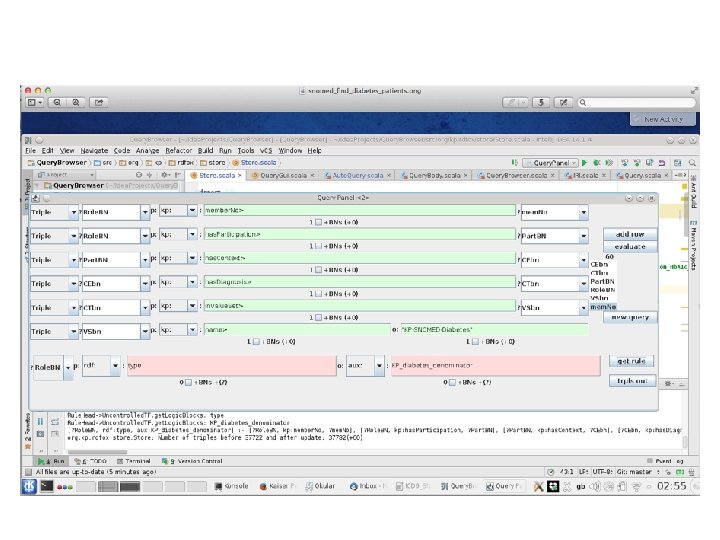Click the green Run arrow in IDE toolbar

pos(584,163)
